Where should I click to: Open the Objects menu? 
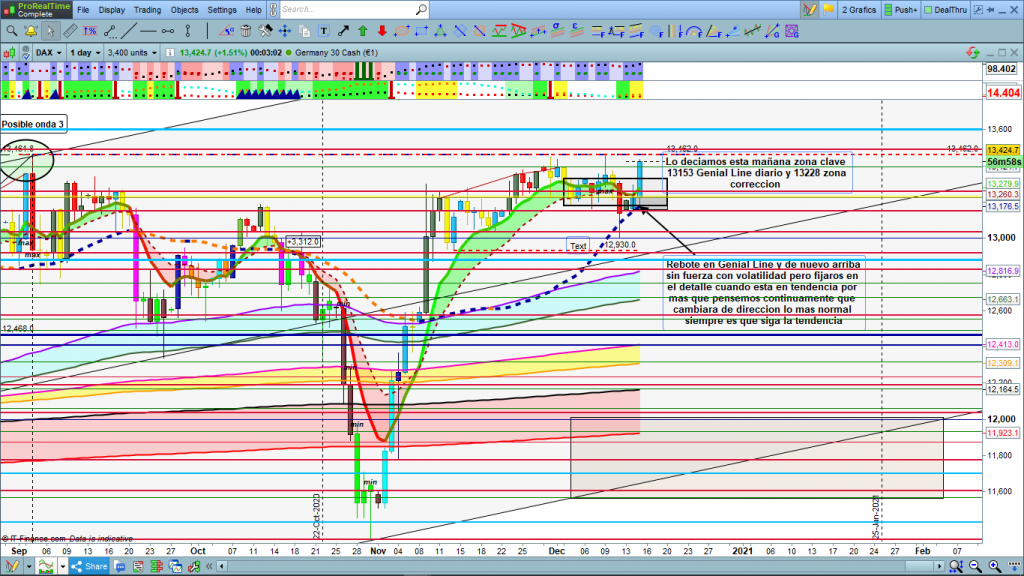click(184, 10)
